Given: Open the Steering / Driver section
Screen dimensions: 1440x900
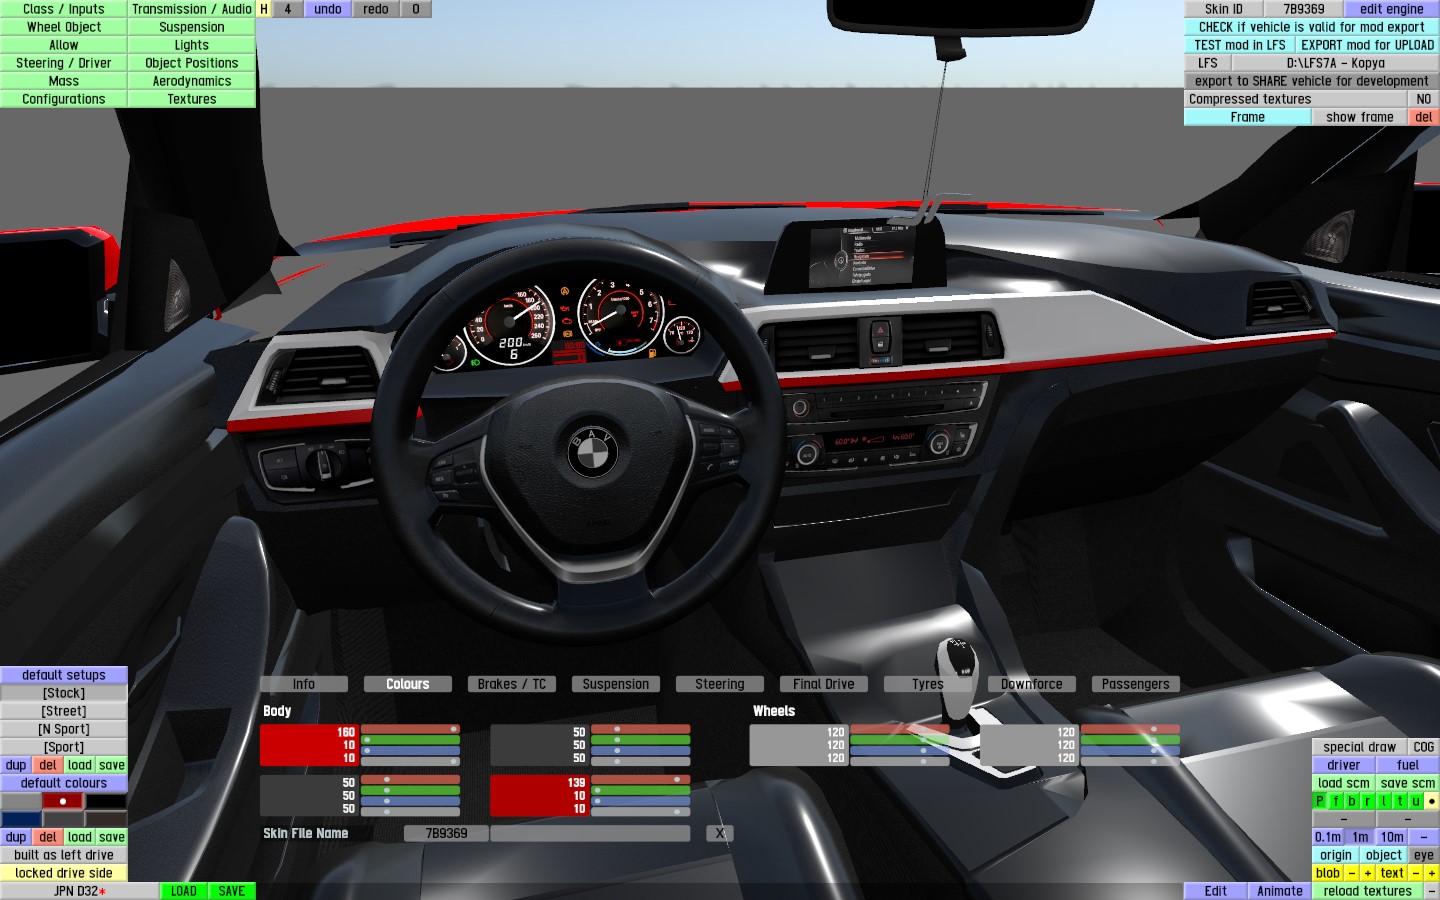Looking at the screenshot, I should pos(64,63).
